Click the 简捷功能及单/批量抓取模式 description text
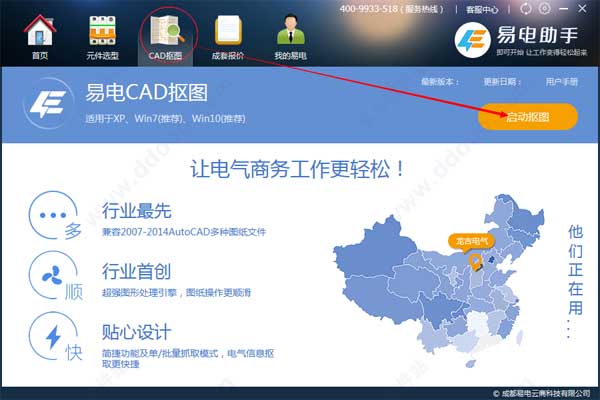600x400 pixels. tap(188, 358)
